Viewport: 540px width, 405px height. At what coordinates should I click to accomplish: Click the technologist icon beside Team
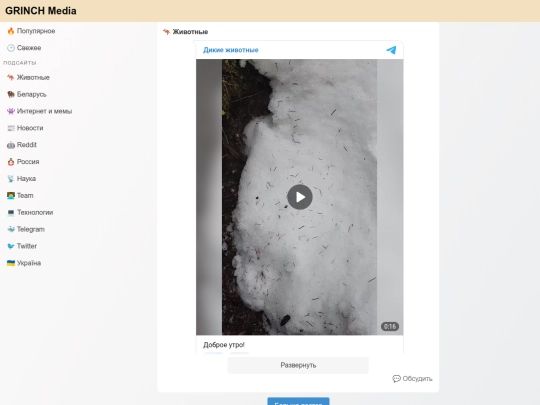point(11,196)
